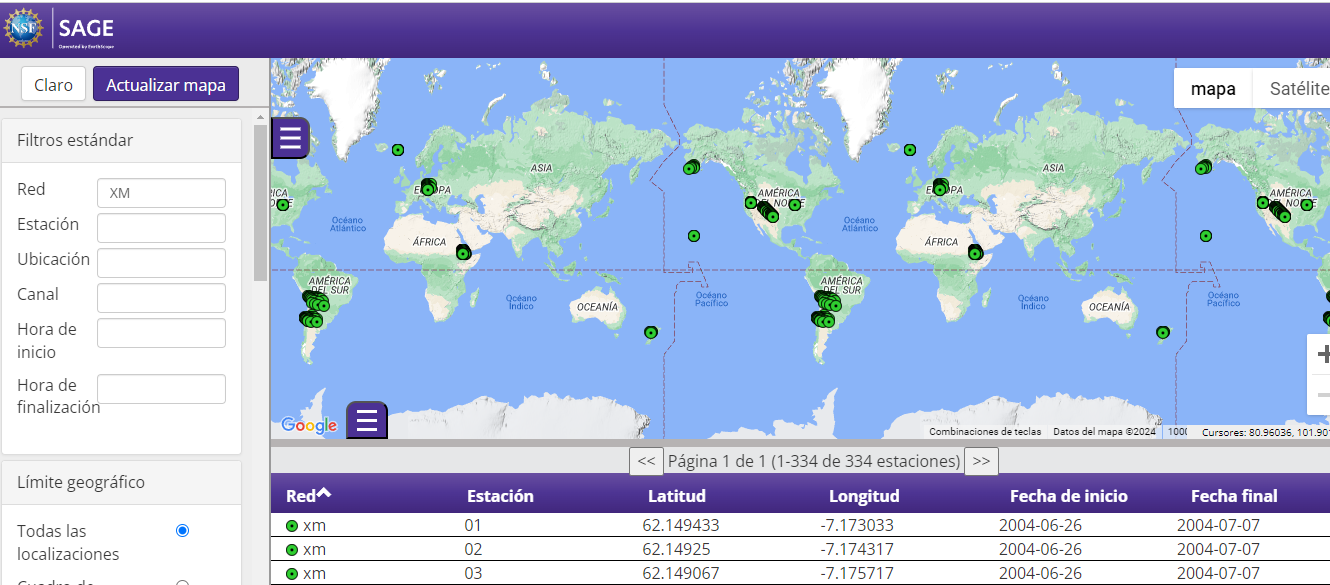The width and height of the screenshot is (1330, 585).
Task: Sort table by Fecha de inicio header
Action: pyautogui.click(x=1068, y=496)
